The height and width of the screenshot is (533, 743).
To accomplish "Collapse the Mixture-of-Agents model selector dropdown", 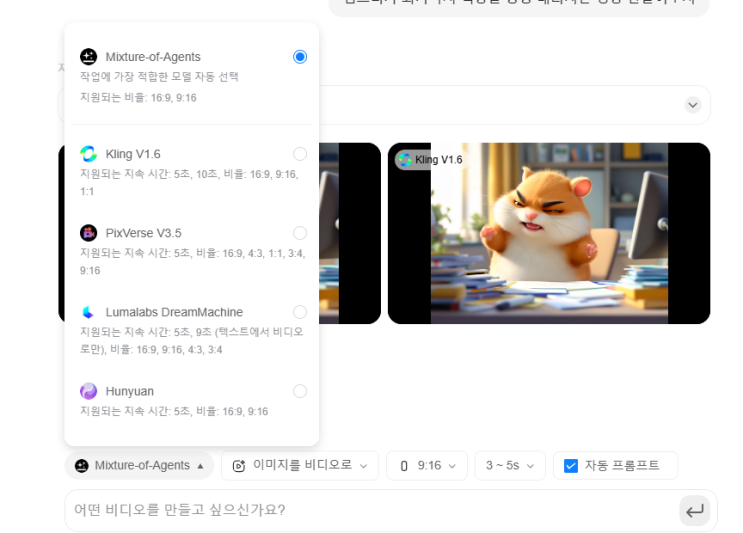I will 139,466.
